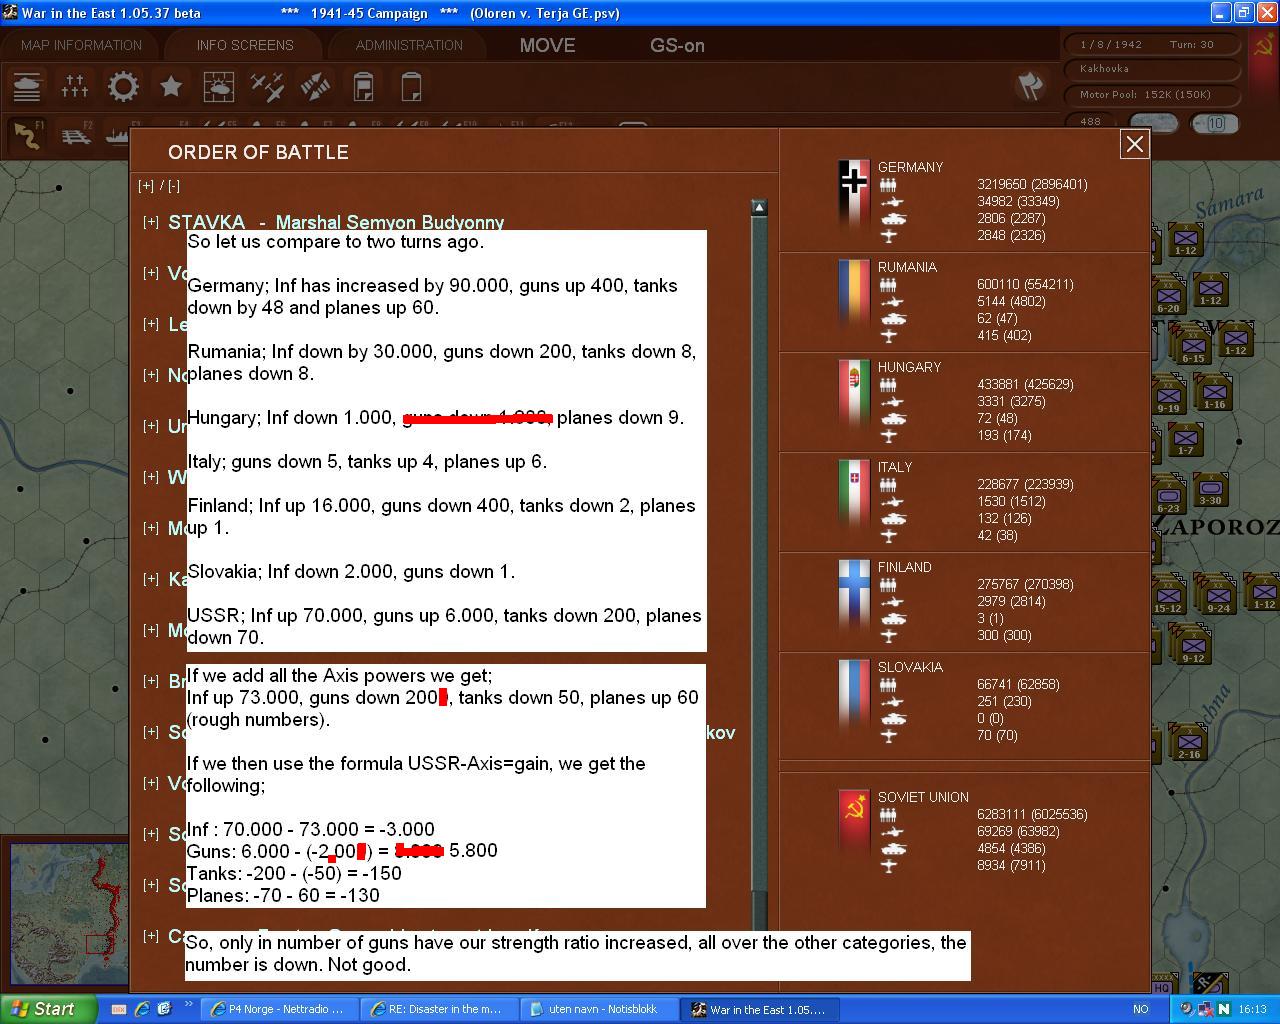Open the weather map icon
Screen dimensions: 1280x1024
pos(219,87)
